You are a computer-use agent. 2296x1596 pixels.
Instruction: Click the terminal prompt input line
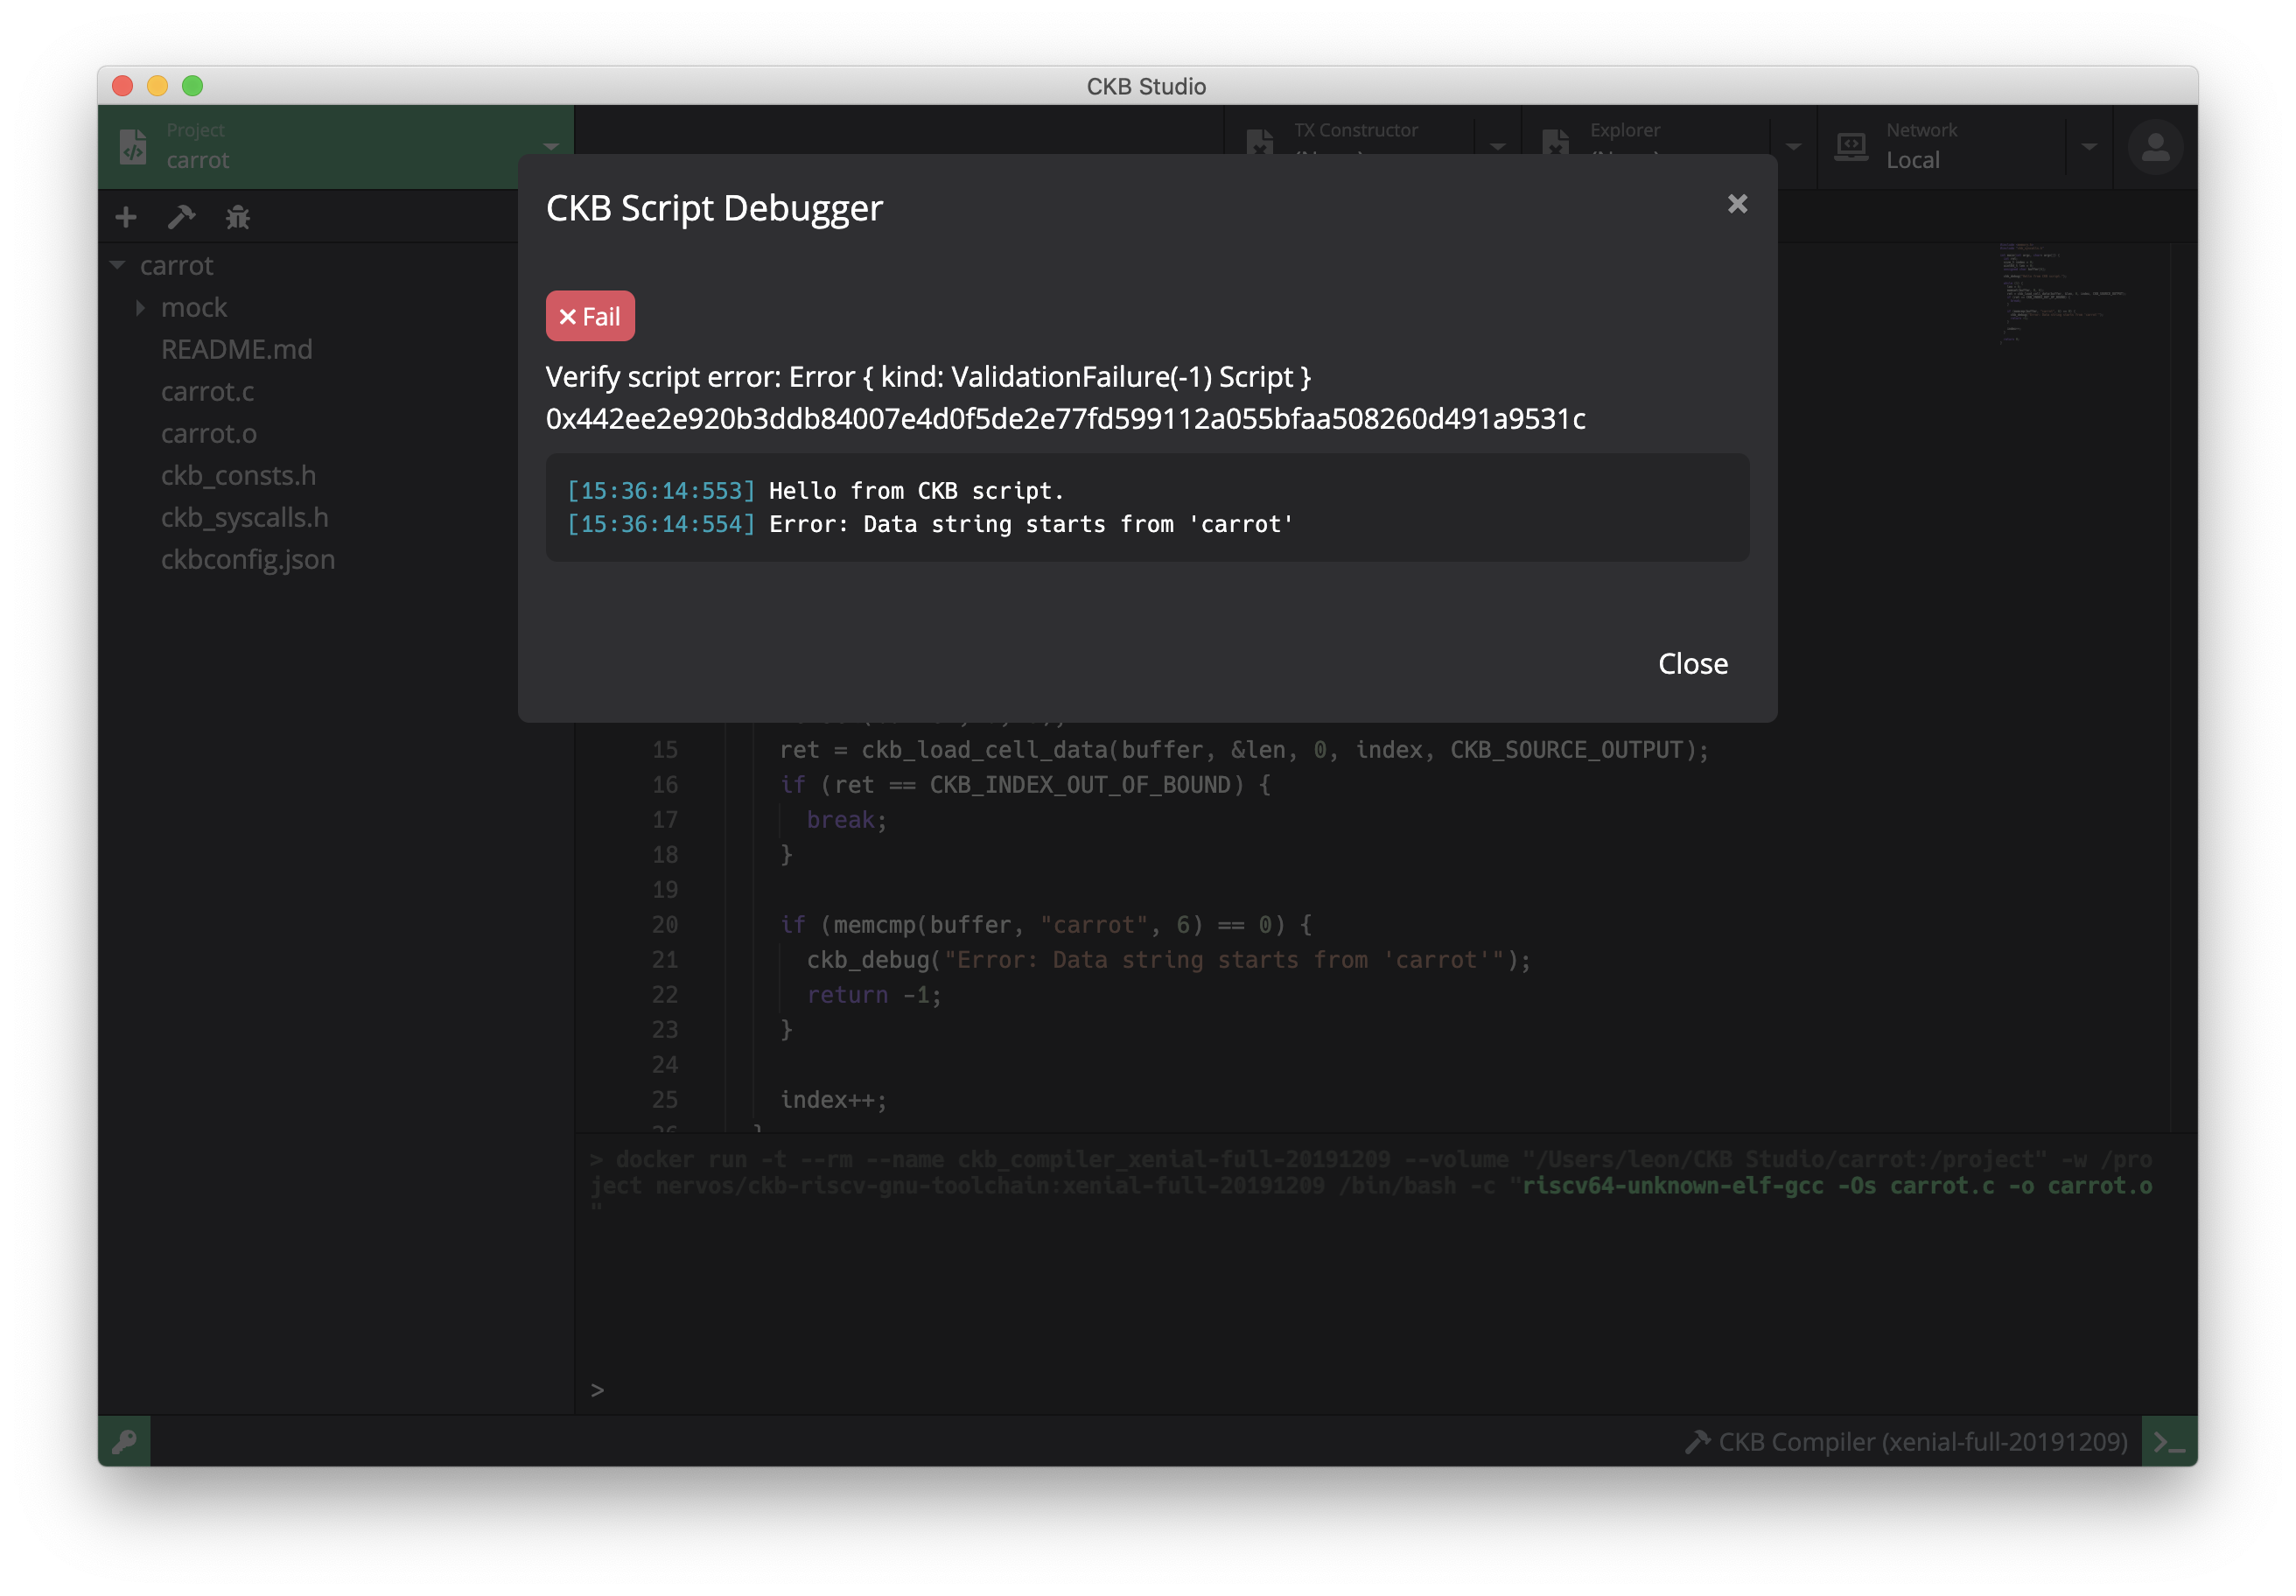900,1390
